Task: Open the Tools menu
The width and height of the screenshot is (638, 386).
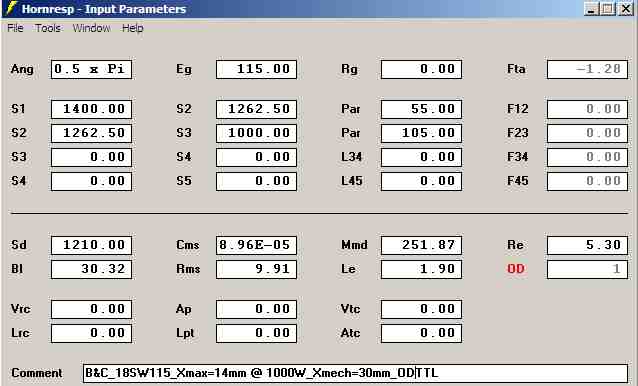Action: 48,28
